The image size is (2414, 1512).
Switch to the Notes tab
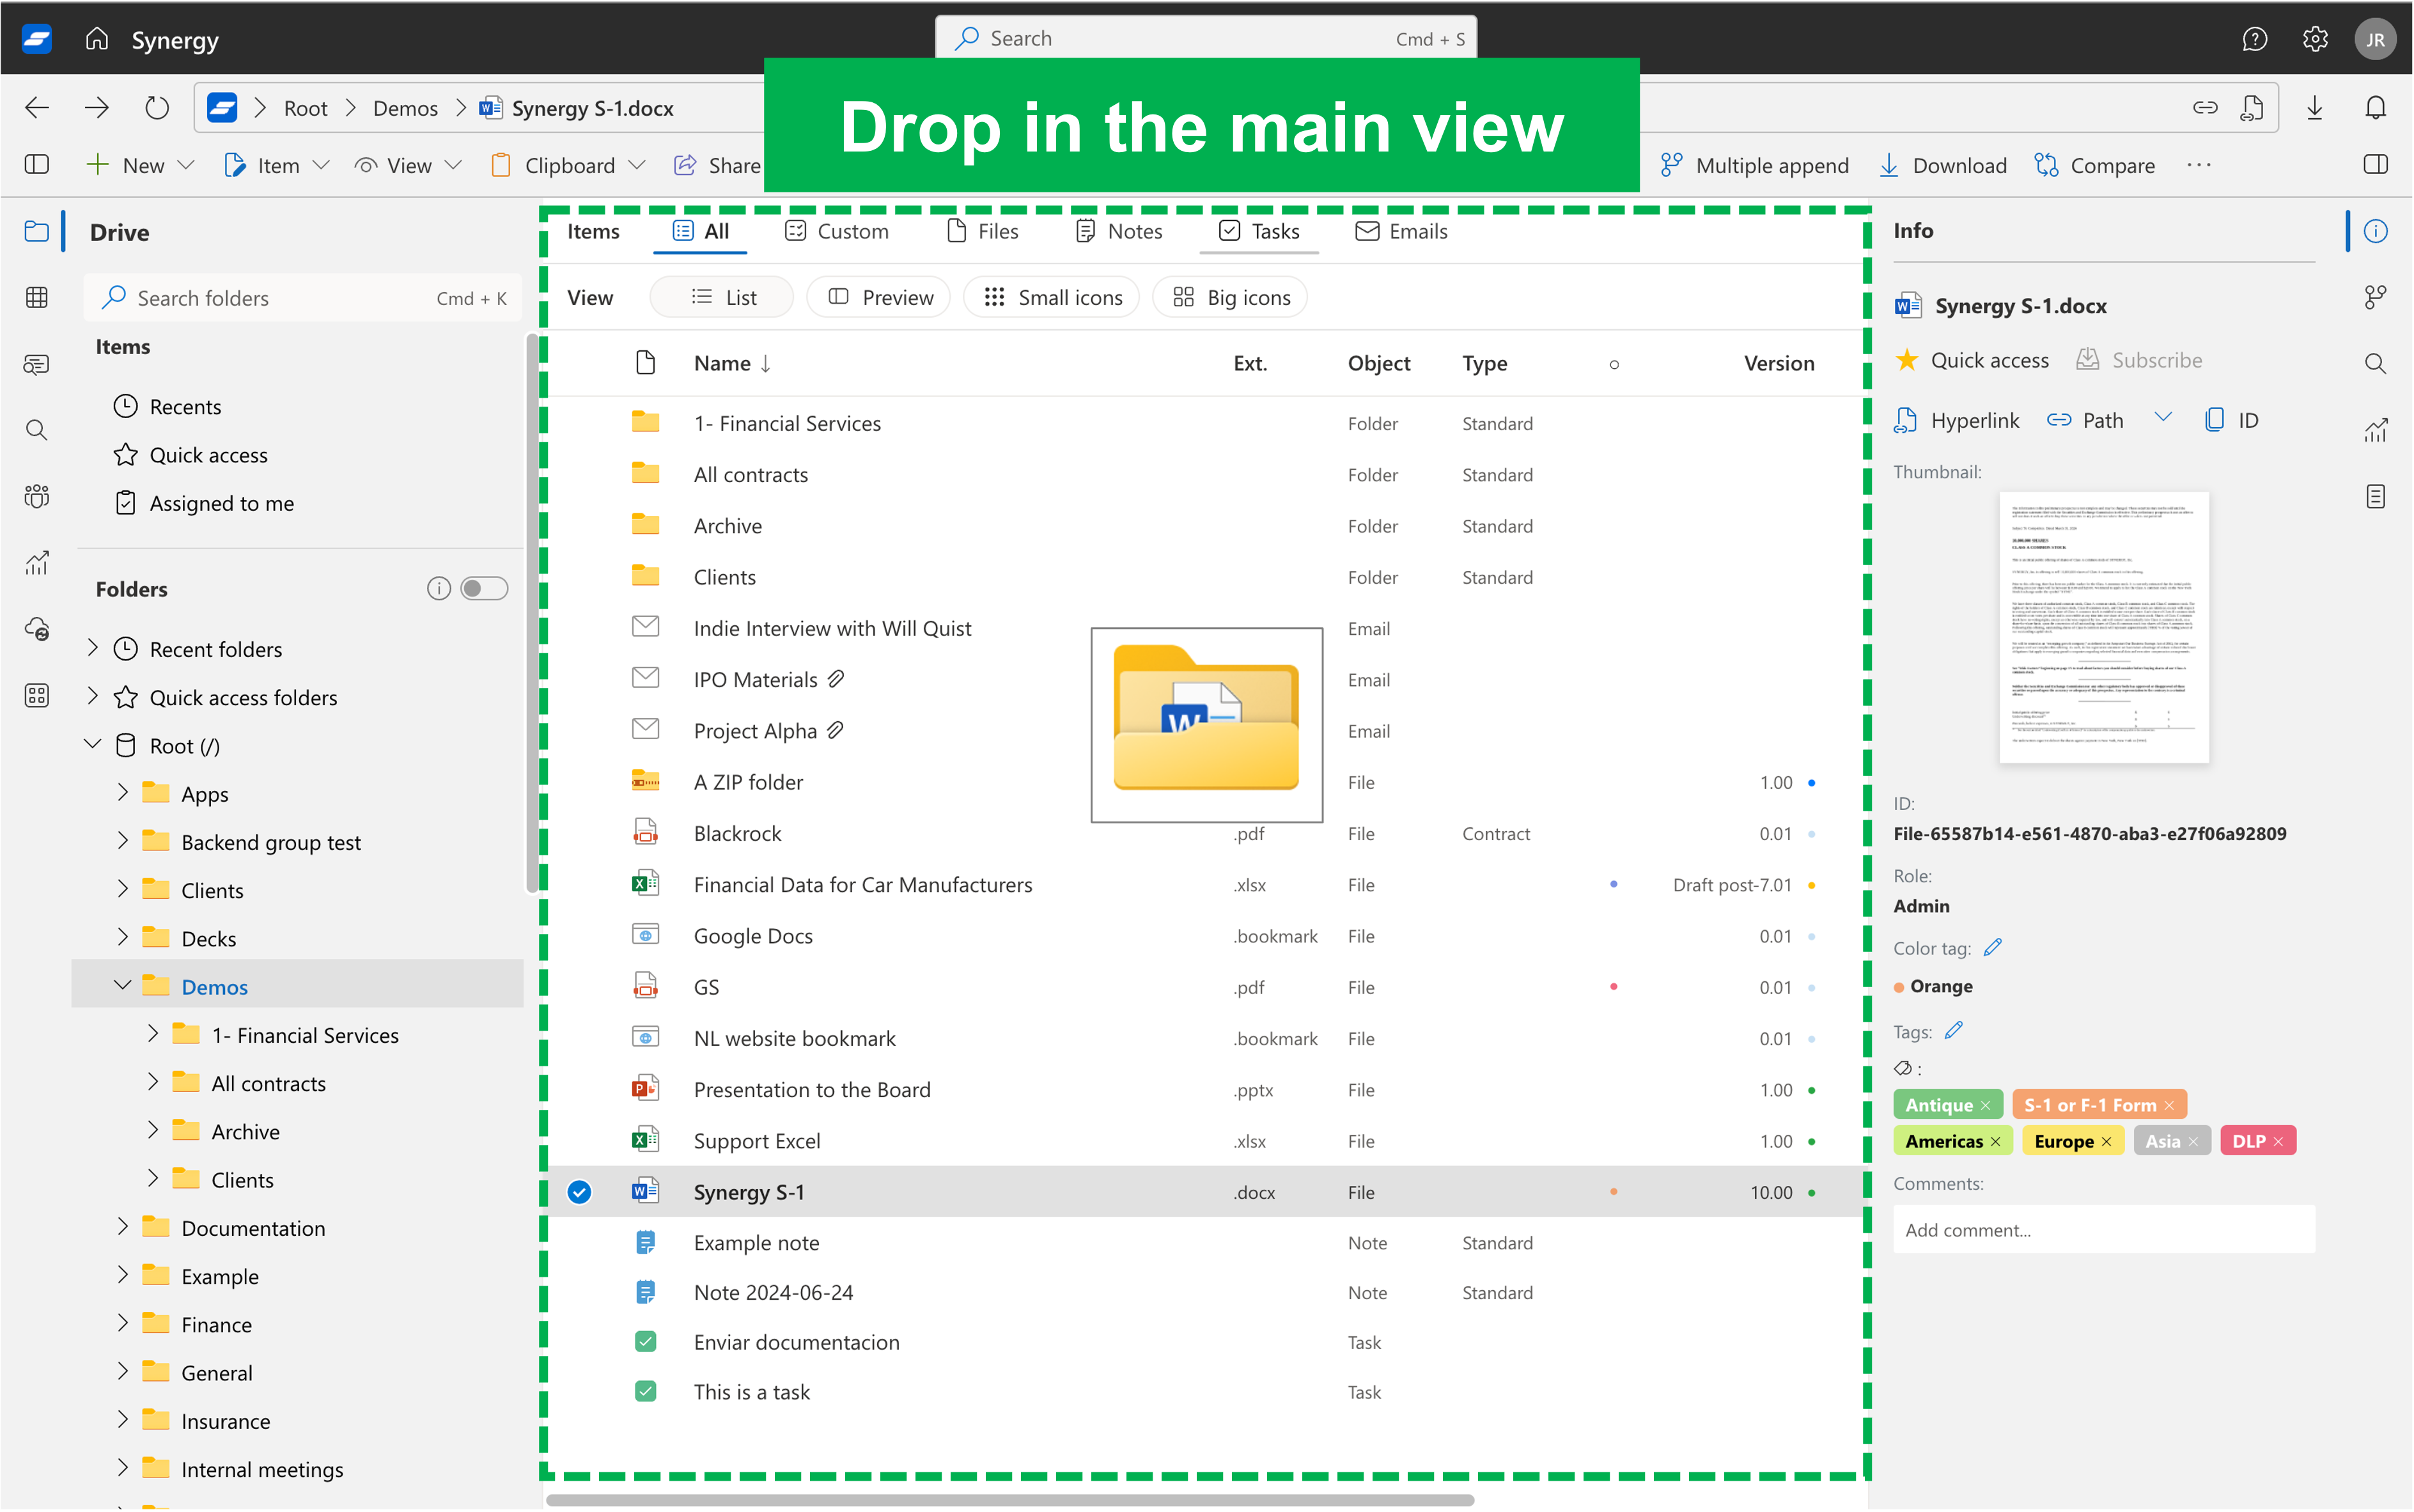[x=1118, y=232]
